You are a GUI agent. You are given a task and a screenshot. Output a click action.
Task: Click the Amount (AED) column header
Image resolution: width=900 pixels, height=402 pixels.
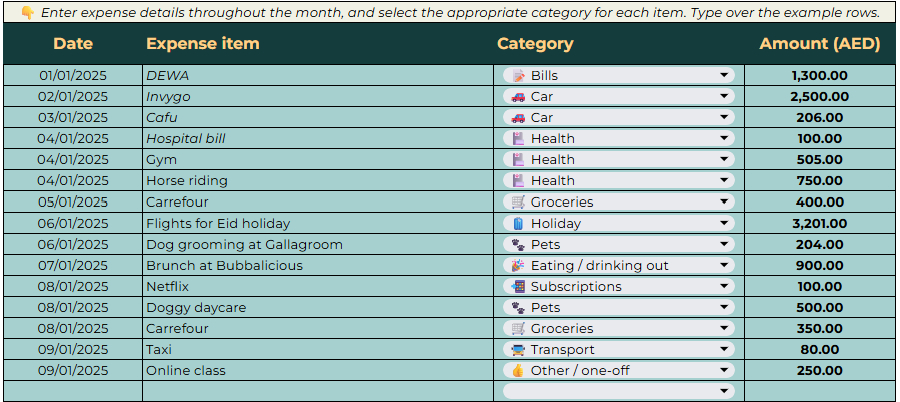point(819,44)
